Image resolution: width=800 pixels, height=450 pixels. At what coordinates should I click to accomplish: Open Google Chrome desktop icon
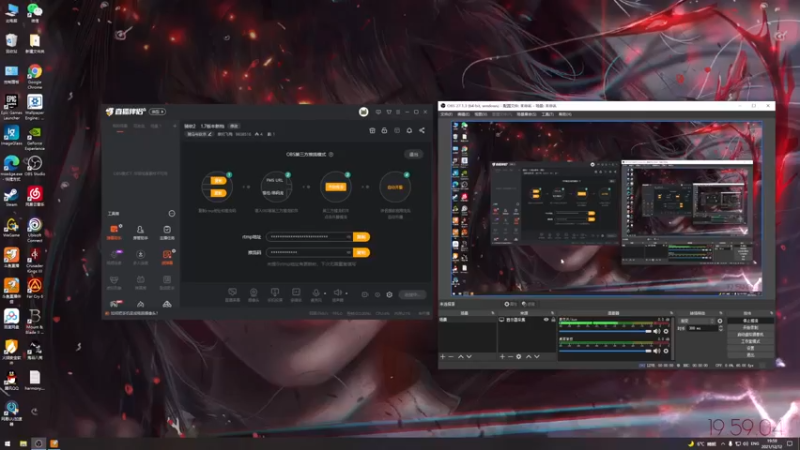point(35,77)
